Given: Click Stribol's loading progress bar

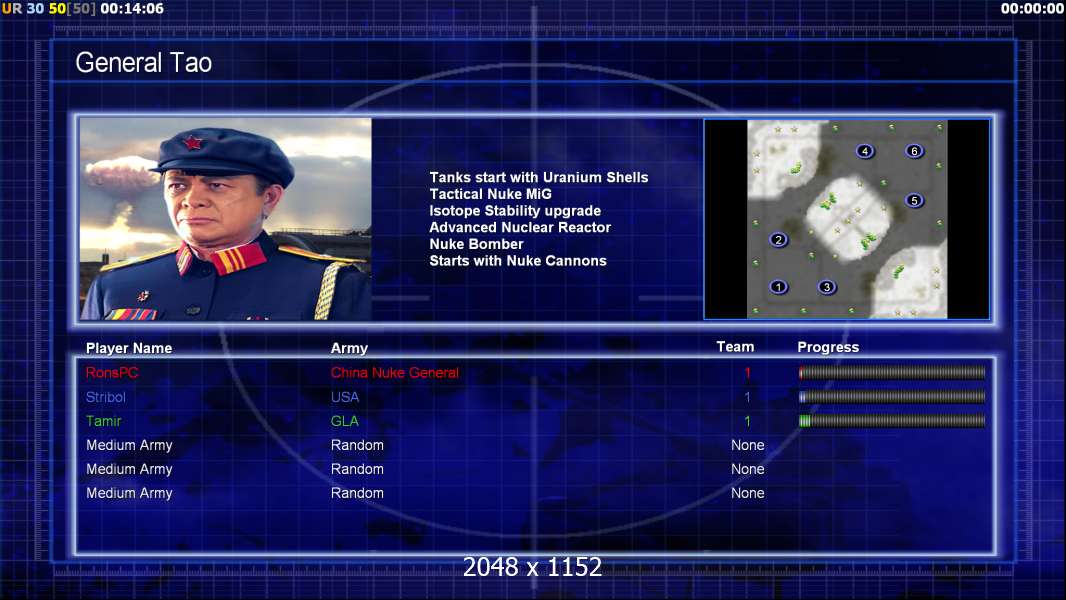Looking at the screenshot, I should (x=892, y=397).
